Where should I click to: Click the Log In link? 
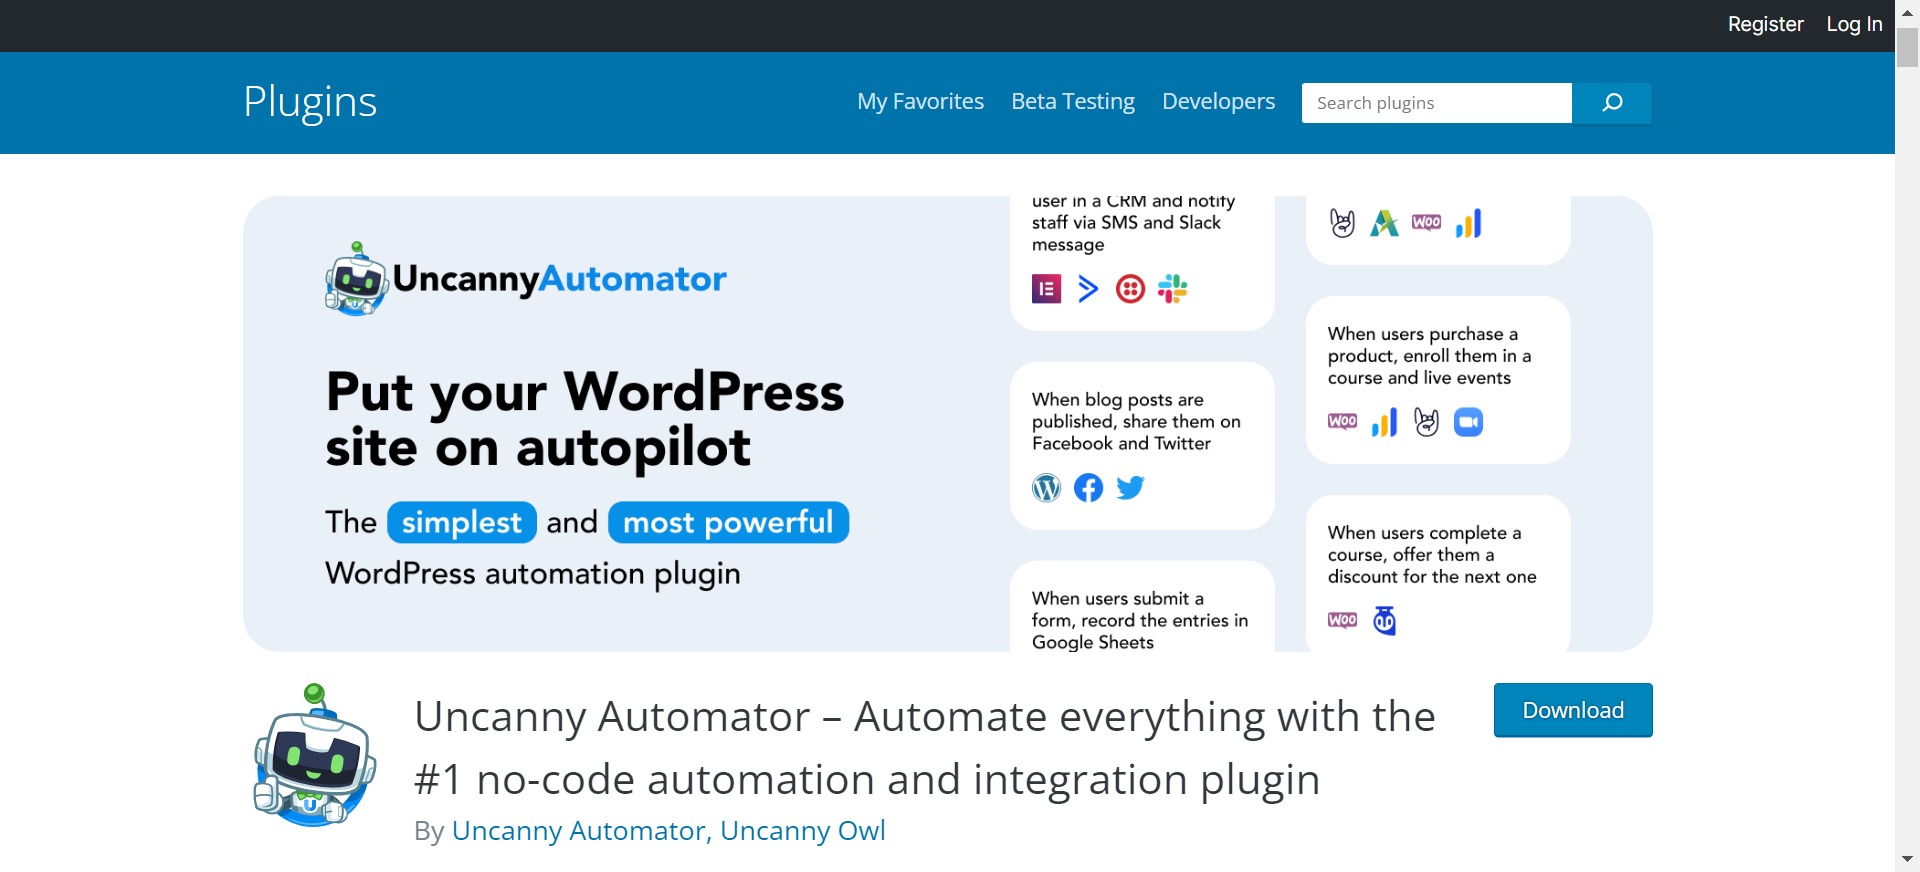[x=1854, y=24]
